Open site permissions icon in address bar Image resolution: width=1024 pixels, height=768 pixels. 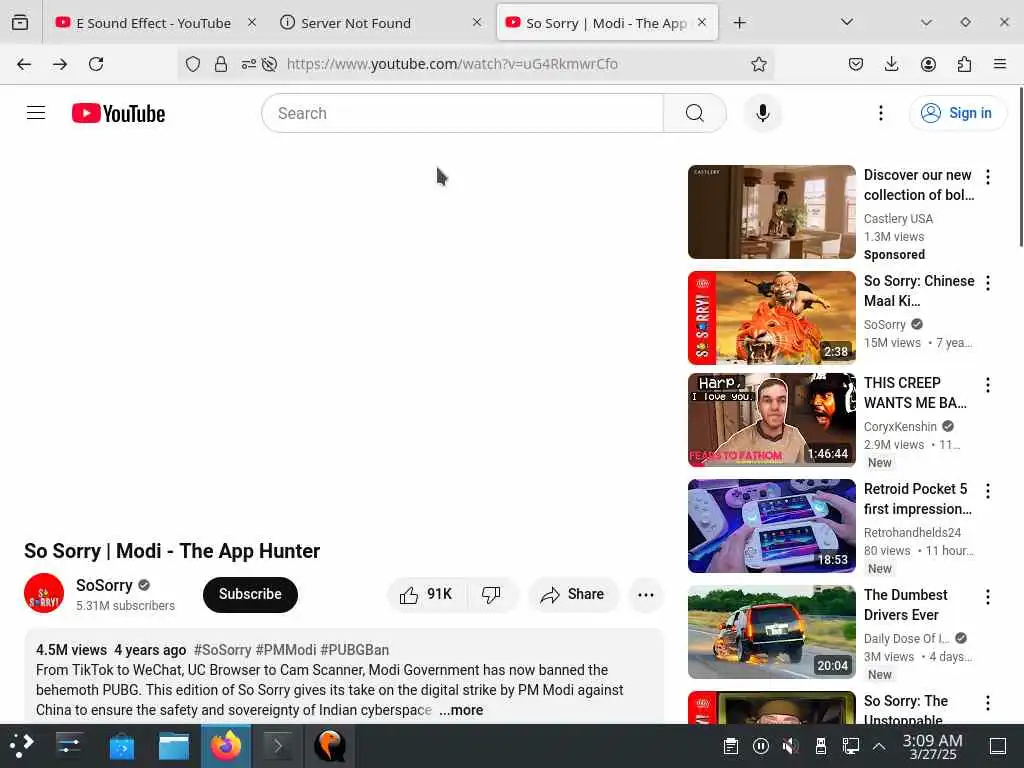[x=249, y=64]
